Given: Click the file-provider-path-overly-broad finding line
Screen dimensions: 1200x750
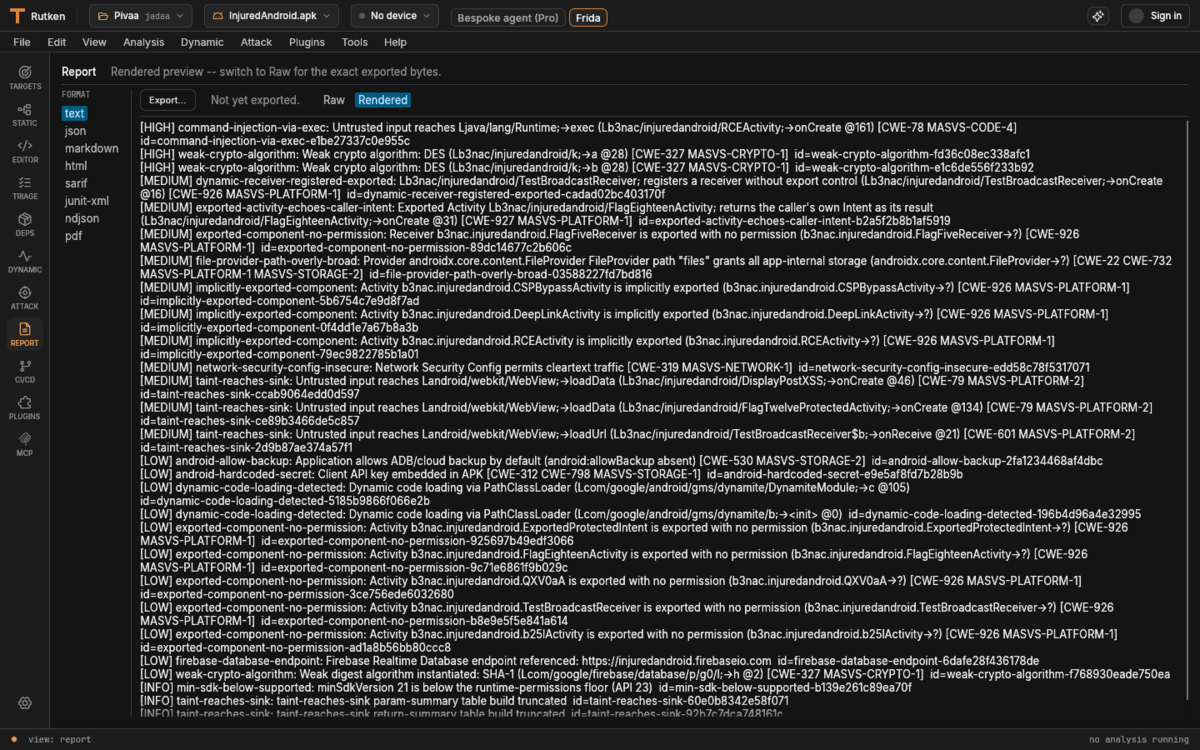Looking at the screenshot, I should tap(656, 267).
